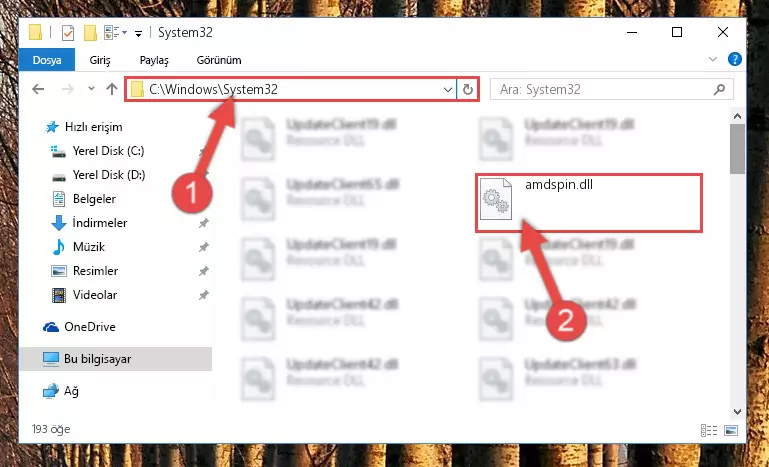Open Customize Quick Access Toolbar dropdown
Viewport: 769px width, 467px height.
click(x=138, y=33)
